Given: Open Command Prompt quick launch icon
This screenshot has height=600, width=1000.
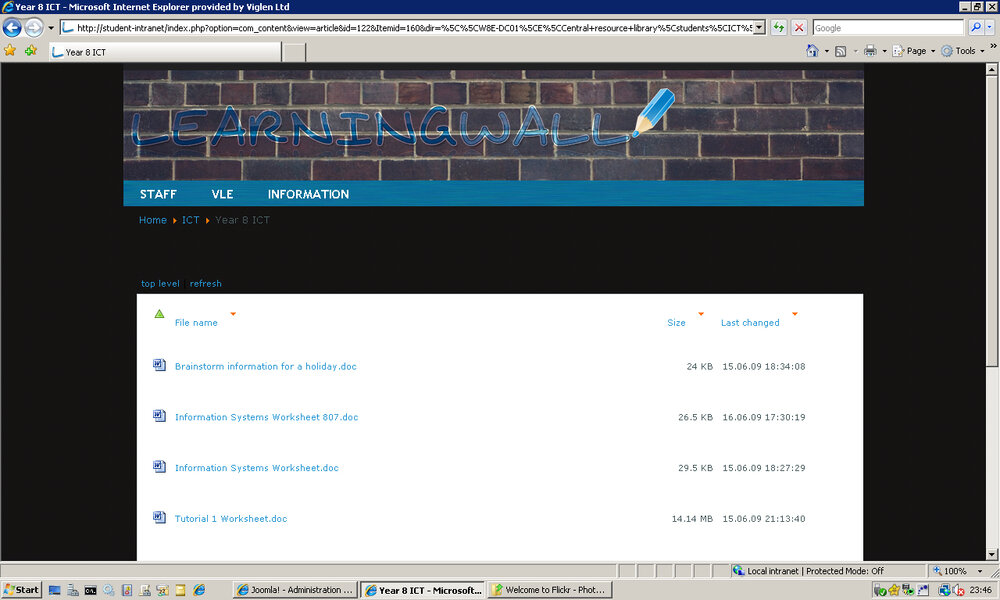Looking at the screenshot, I should click(x=91, y=590).
